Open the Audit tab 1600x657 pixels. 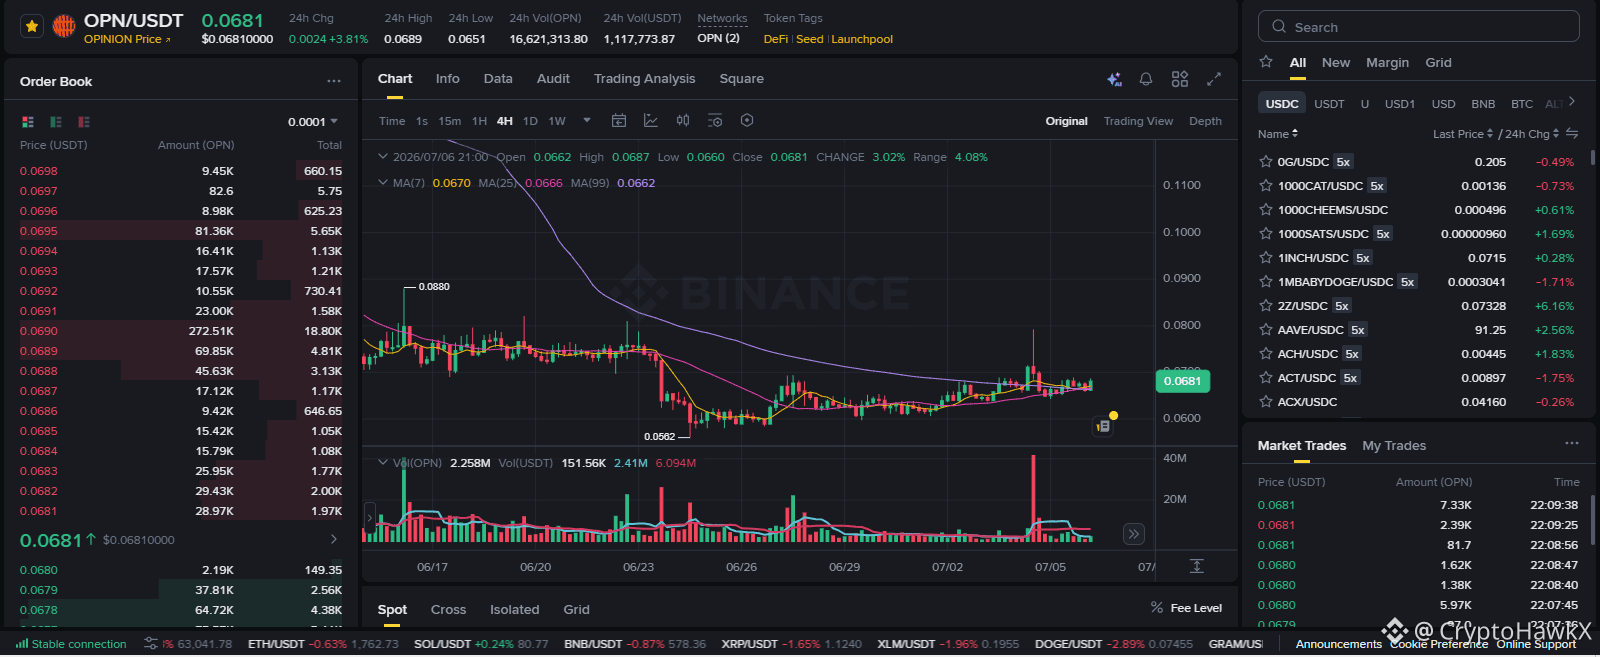point(553,79)
